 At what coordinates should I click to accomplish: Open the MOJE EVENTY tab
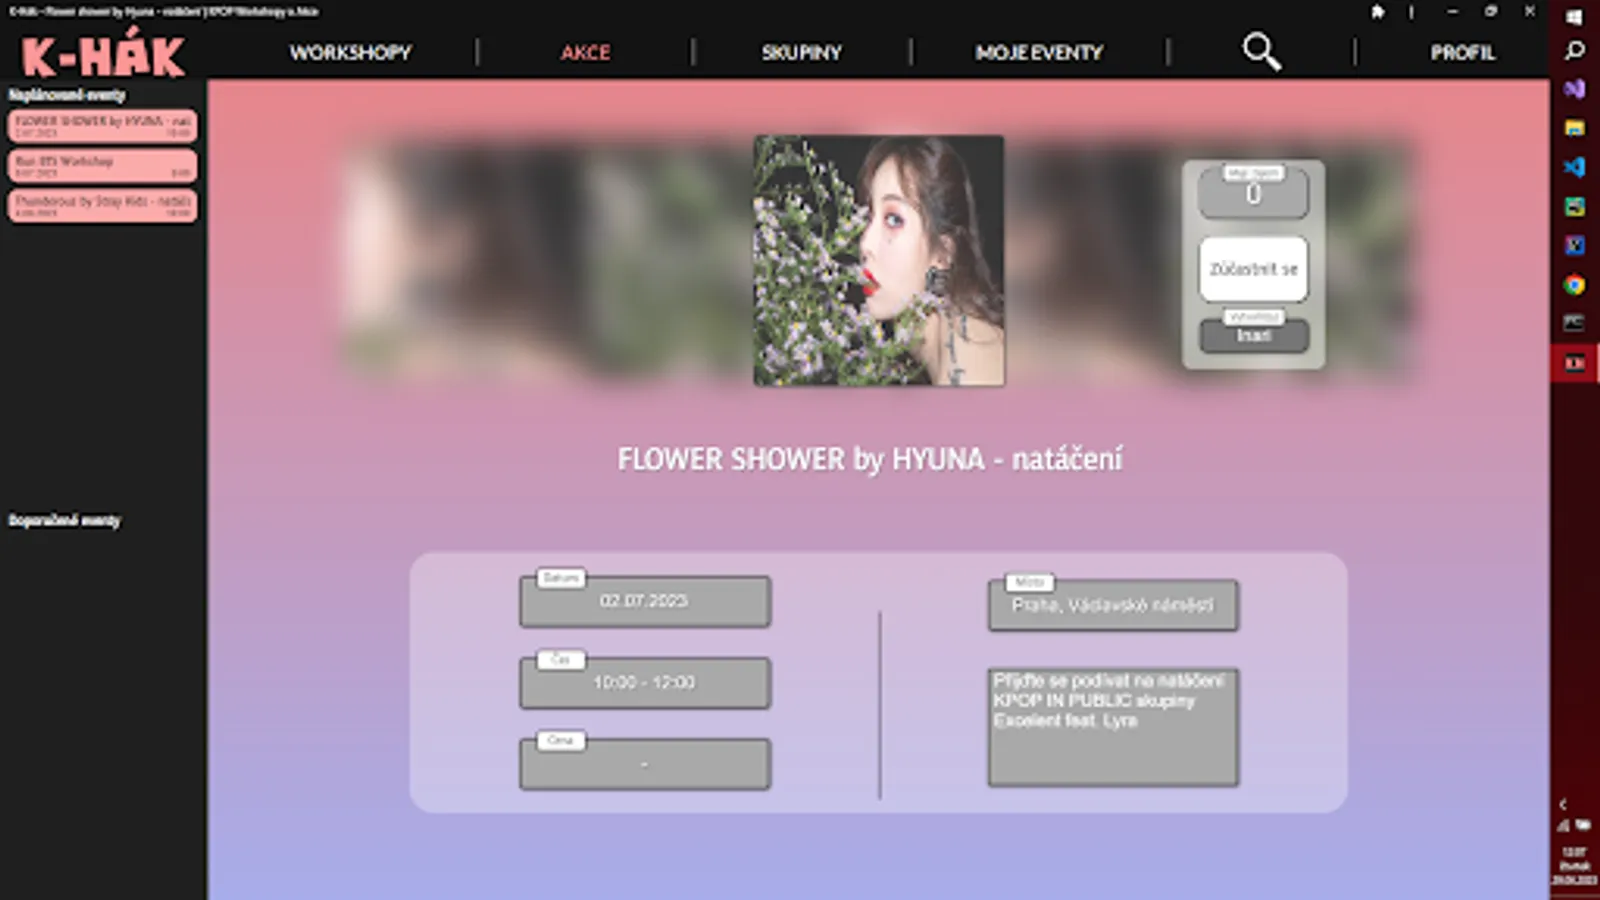click(1039, 52)
